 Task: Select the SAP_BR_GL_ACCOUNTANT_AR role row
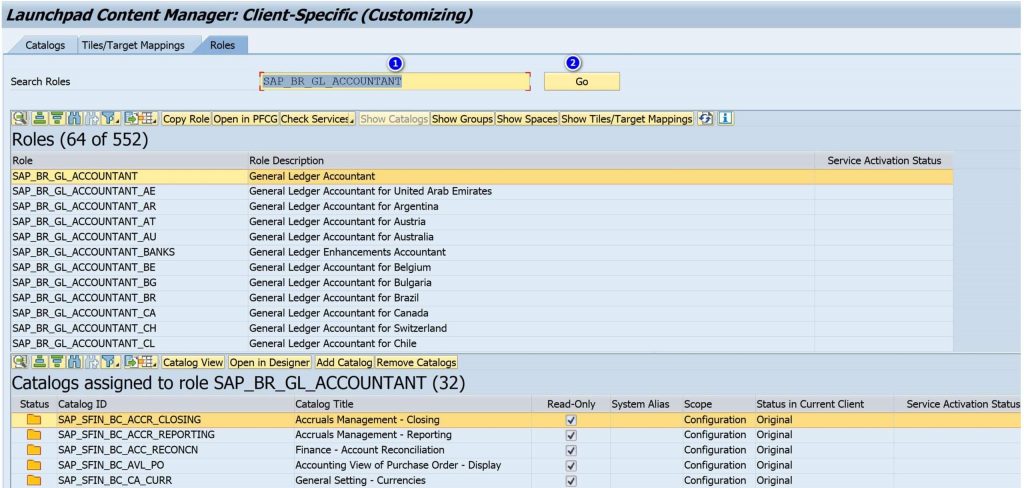(481, 206)
